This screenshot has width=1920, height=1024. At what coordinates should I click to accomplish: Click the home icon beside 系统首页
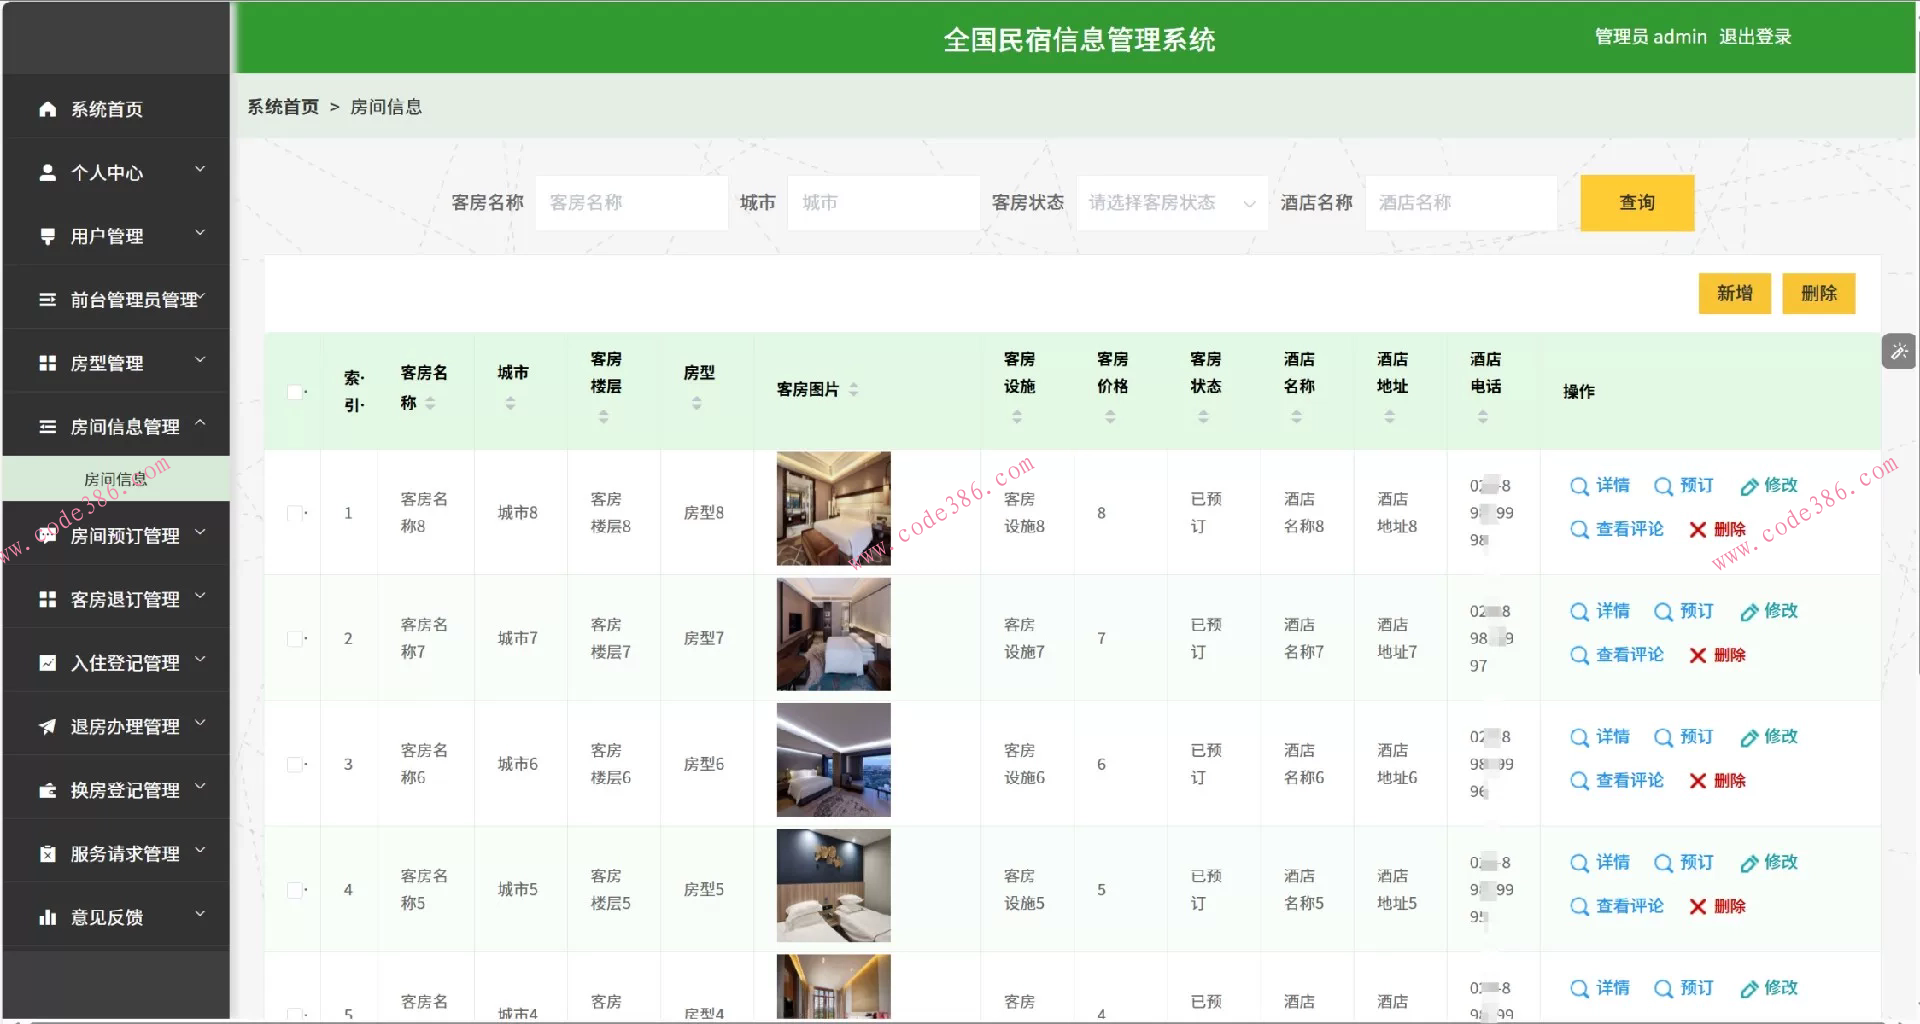(46, 108)
